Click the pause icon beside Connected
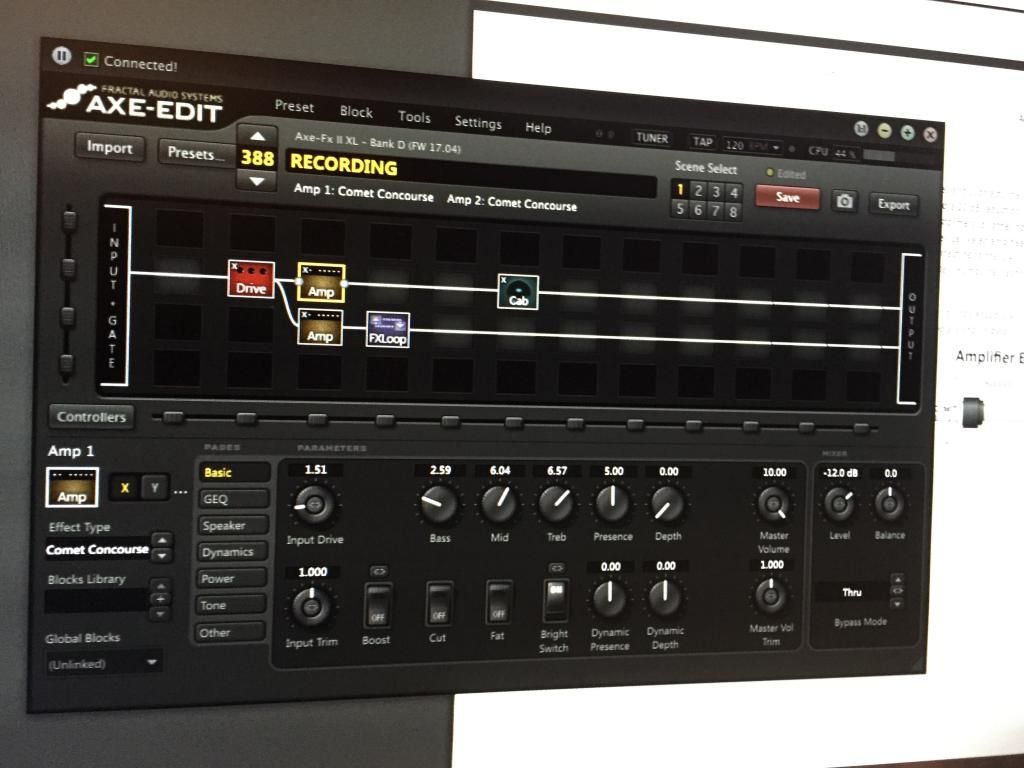Screen dimensions: 1024x768 pyautogui.click(x=61, y=56)
